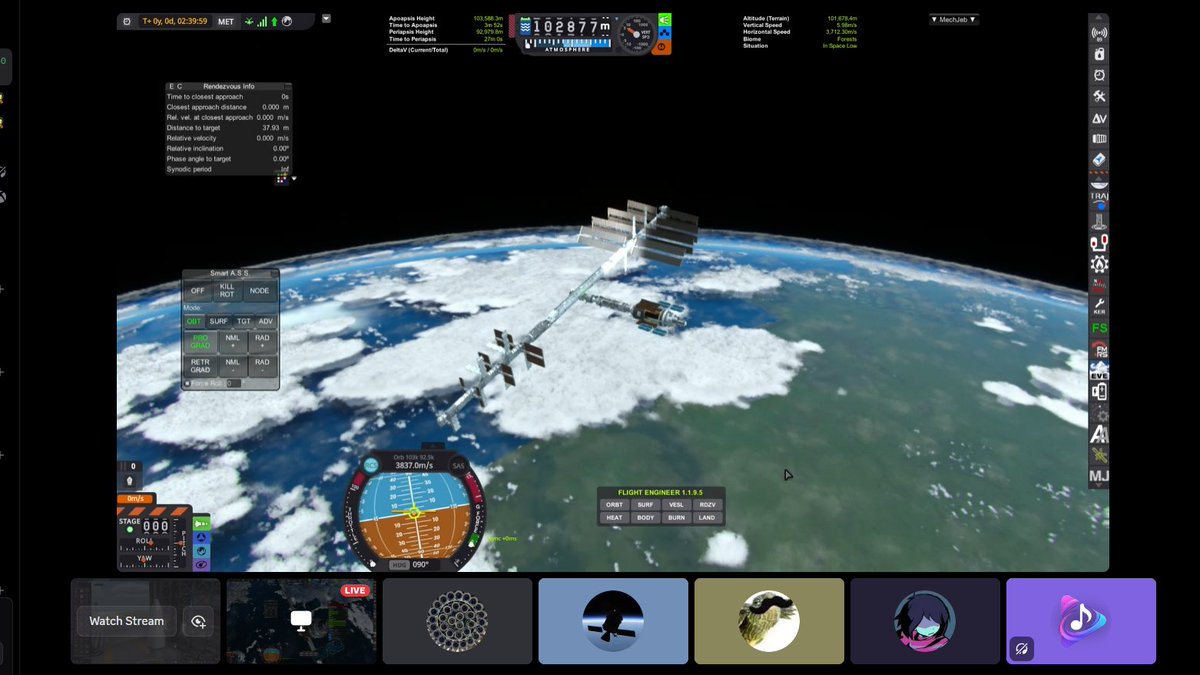Enable the Force Roll checkbox
1200x675 pixels.
pyautogui.click(x=187, y=383)
